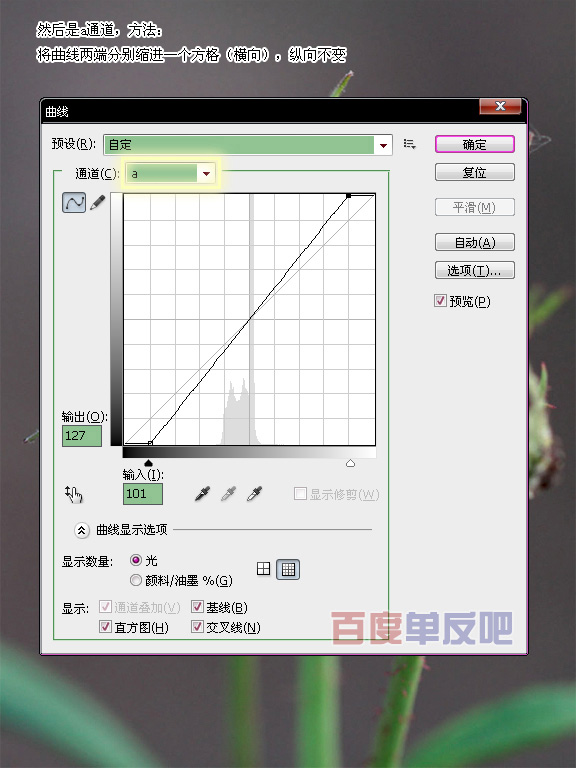Screen dimensions: 576x768
Task: Toggle the 直方图 histogram checkbox
Action: click(x=105, y=626)
